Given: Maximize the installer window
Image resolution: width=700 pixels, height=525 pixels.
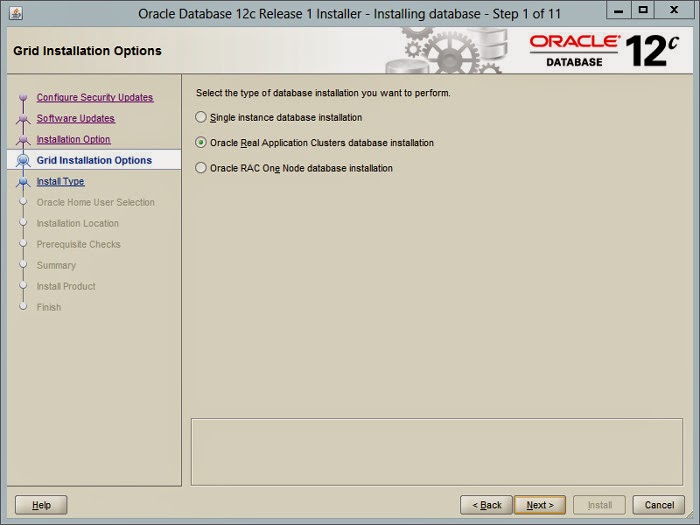Looking at the screenshot, I should tap(643, 10).
